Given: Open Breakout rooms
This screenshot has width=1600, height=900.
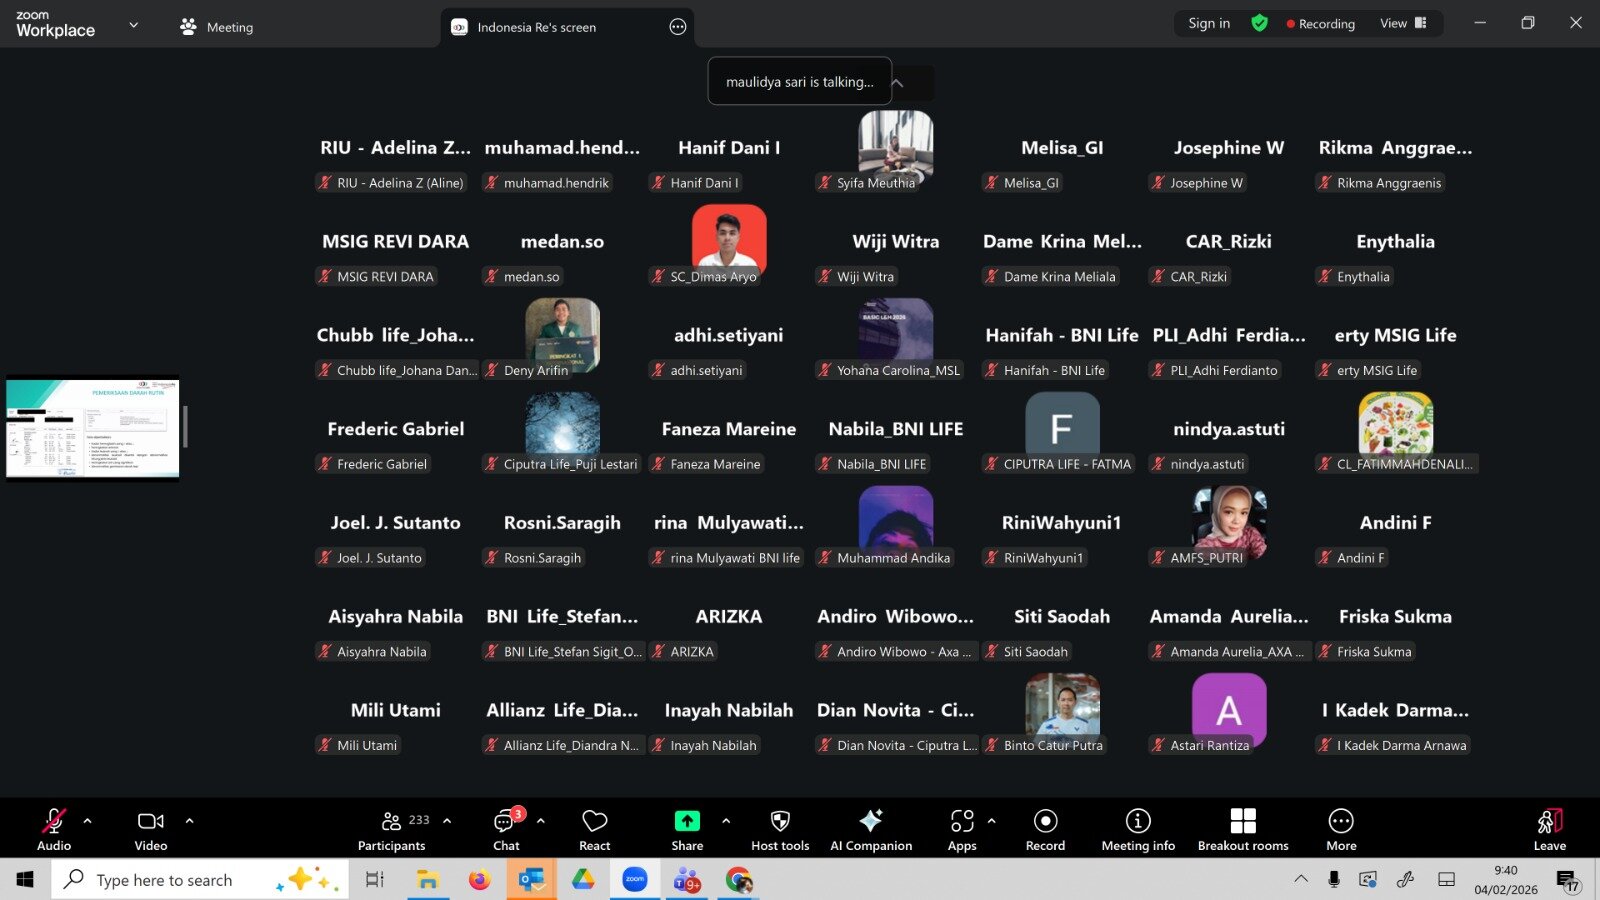Looking at the screenshot, I should 1243,830.
